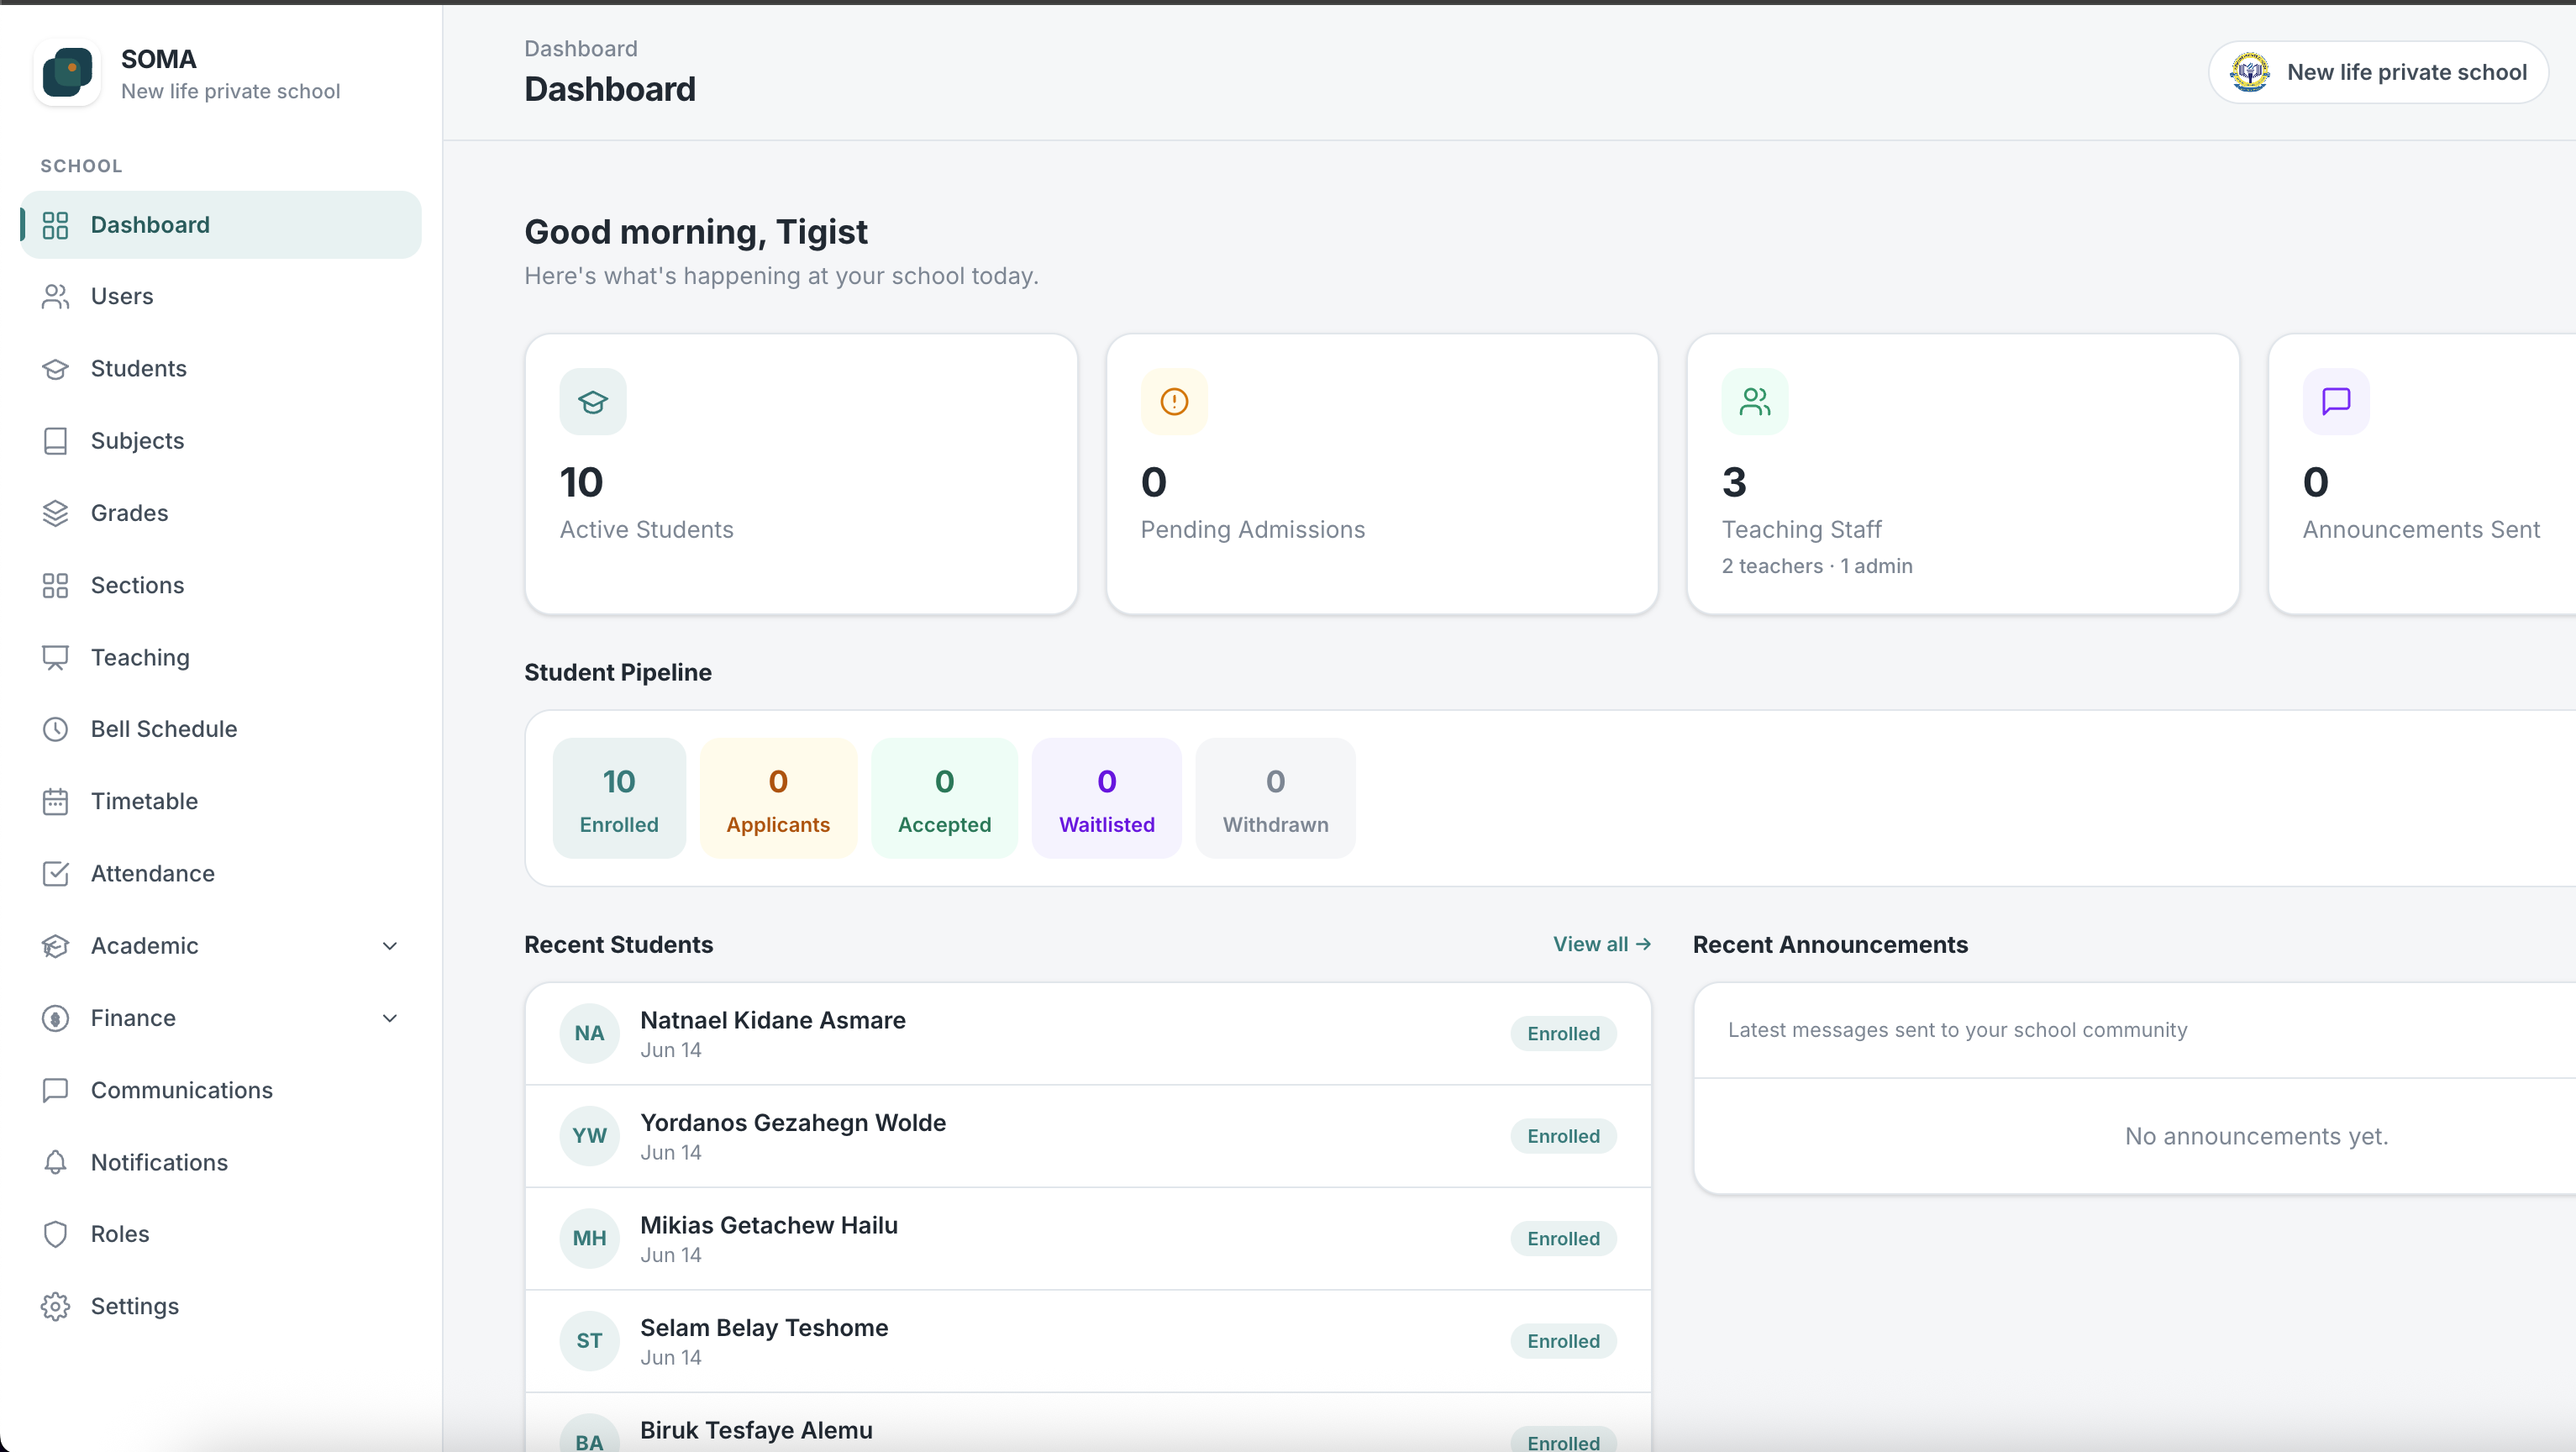
Task: Open Settings from the sidebar
Action: [221, 1307]
